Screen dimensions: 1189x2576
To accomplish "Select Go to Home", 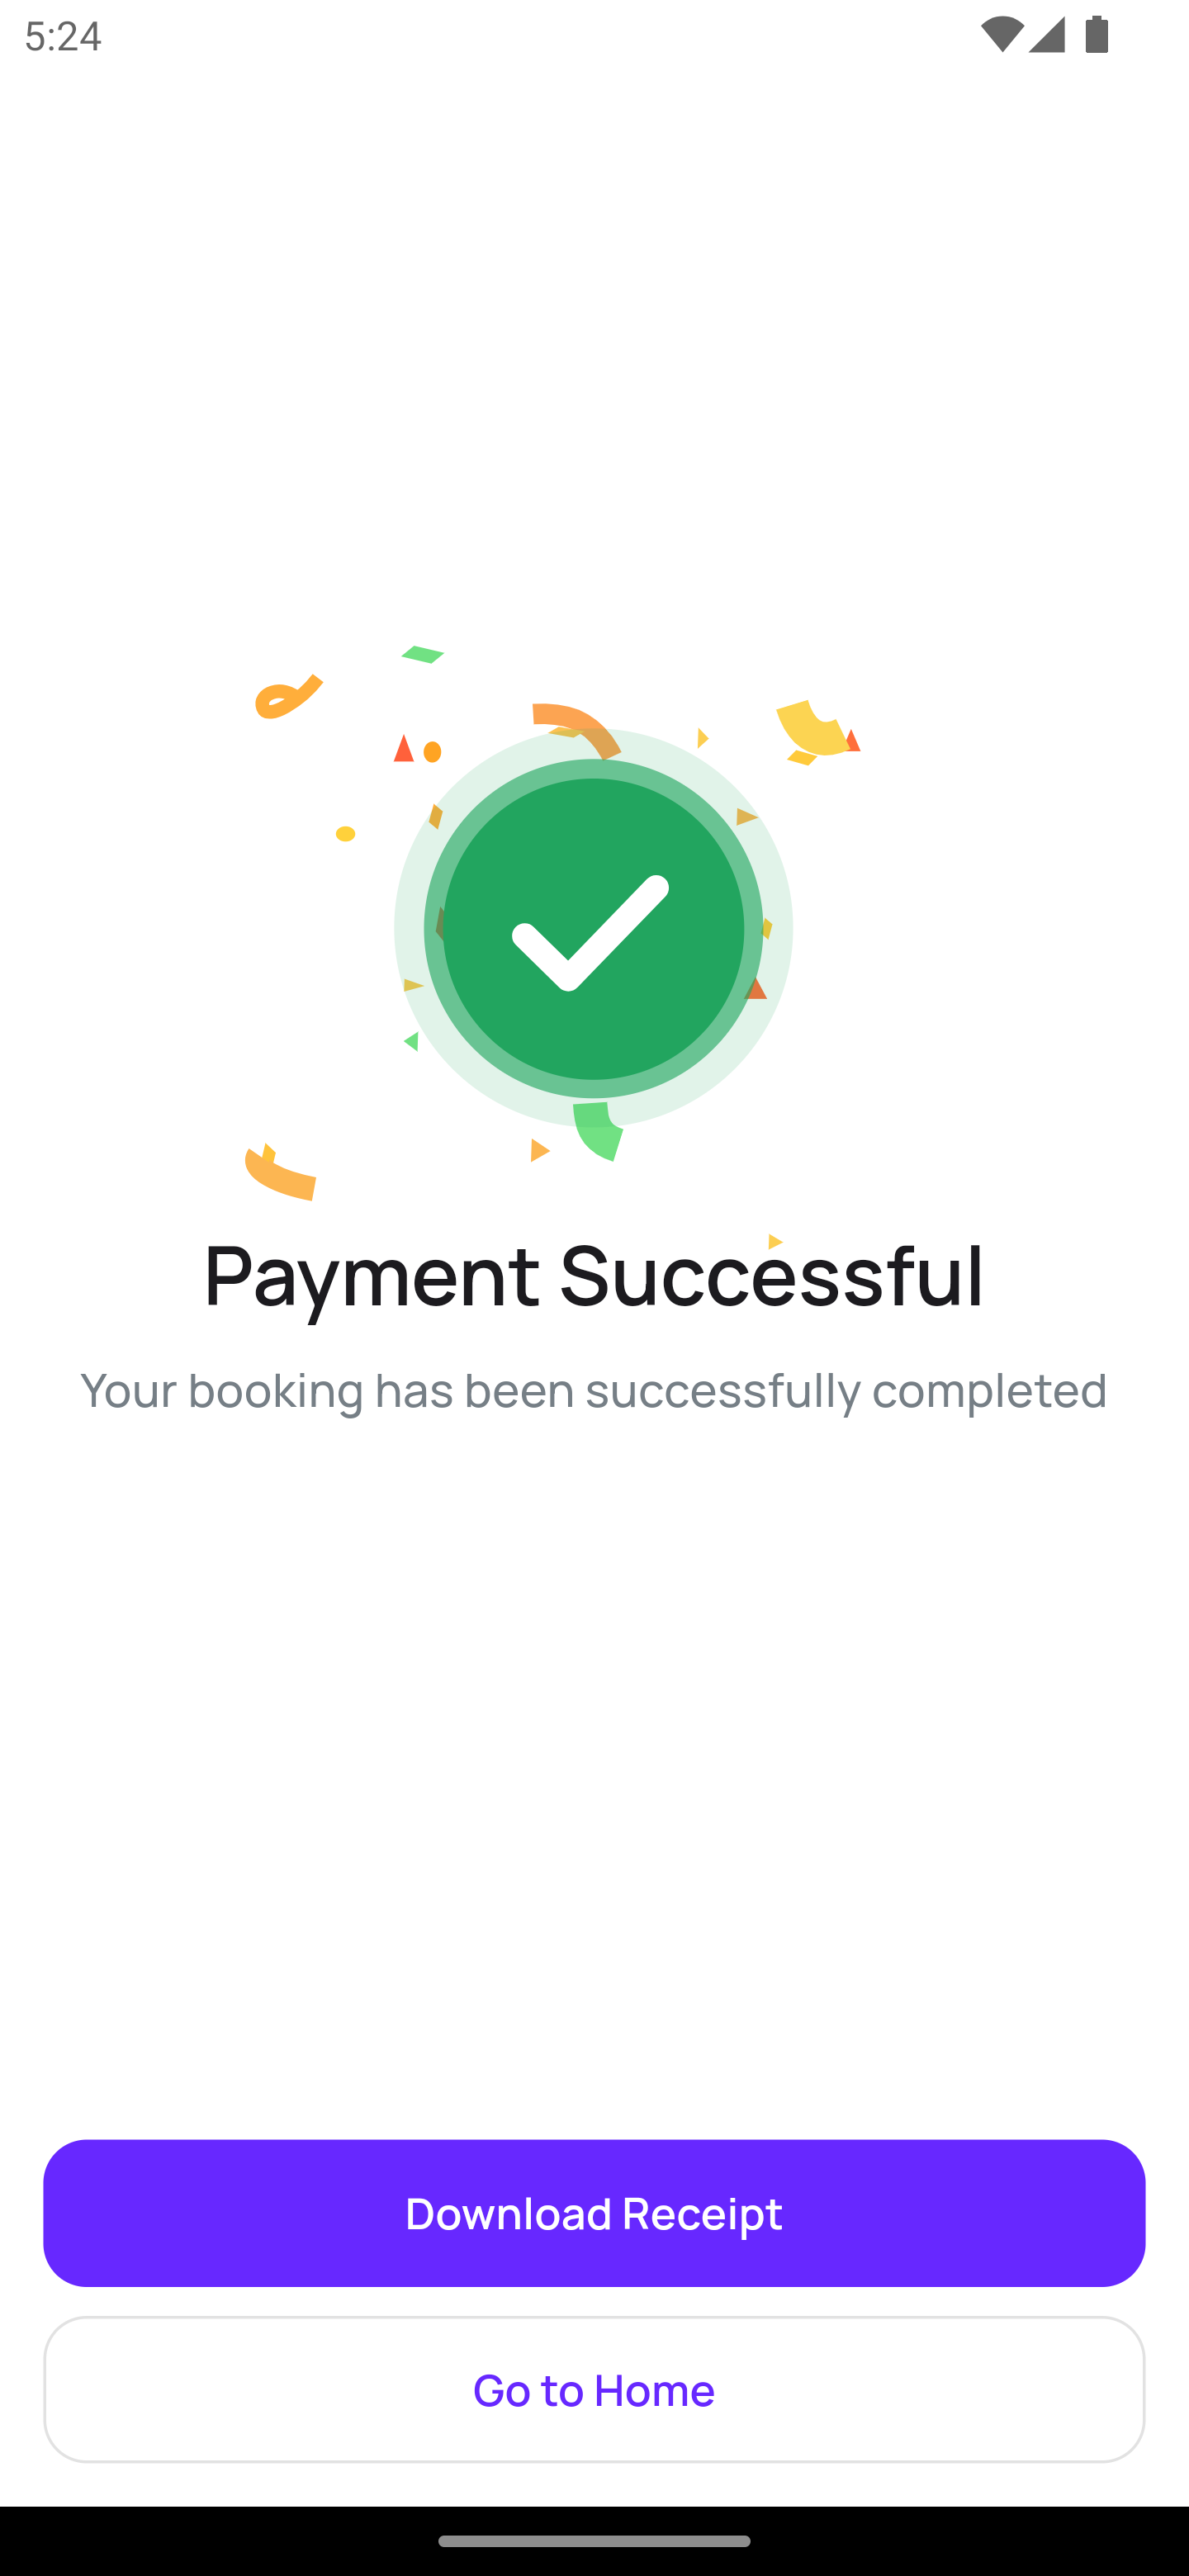I will point(594,2390).
